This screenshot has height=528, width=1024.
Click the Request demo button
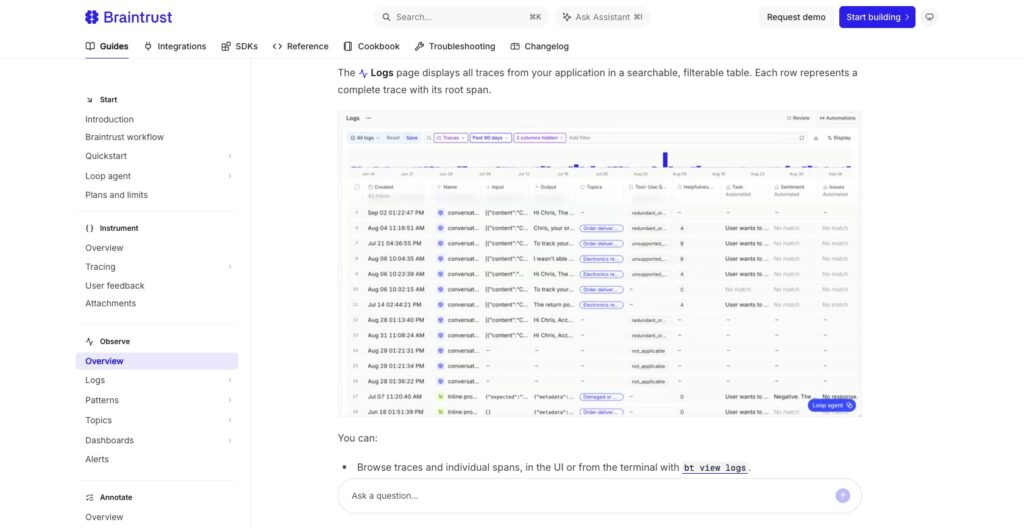coord(796,17)
